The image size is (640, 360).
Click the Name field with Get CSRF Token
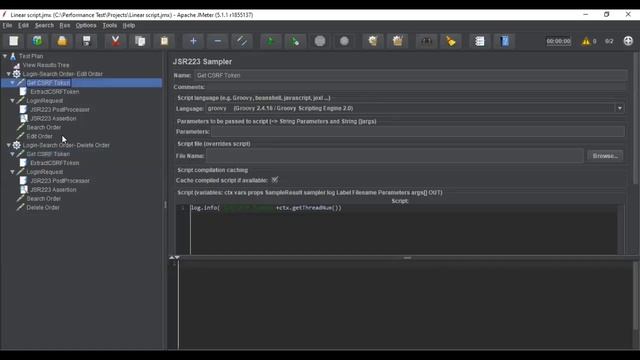pos(410,75)
